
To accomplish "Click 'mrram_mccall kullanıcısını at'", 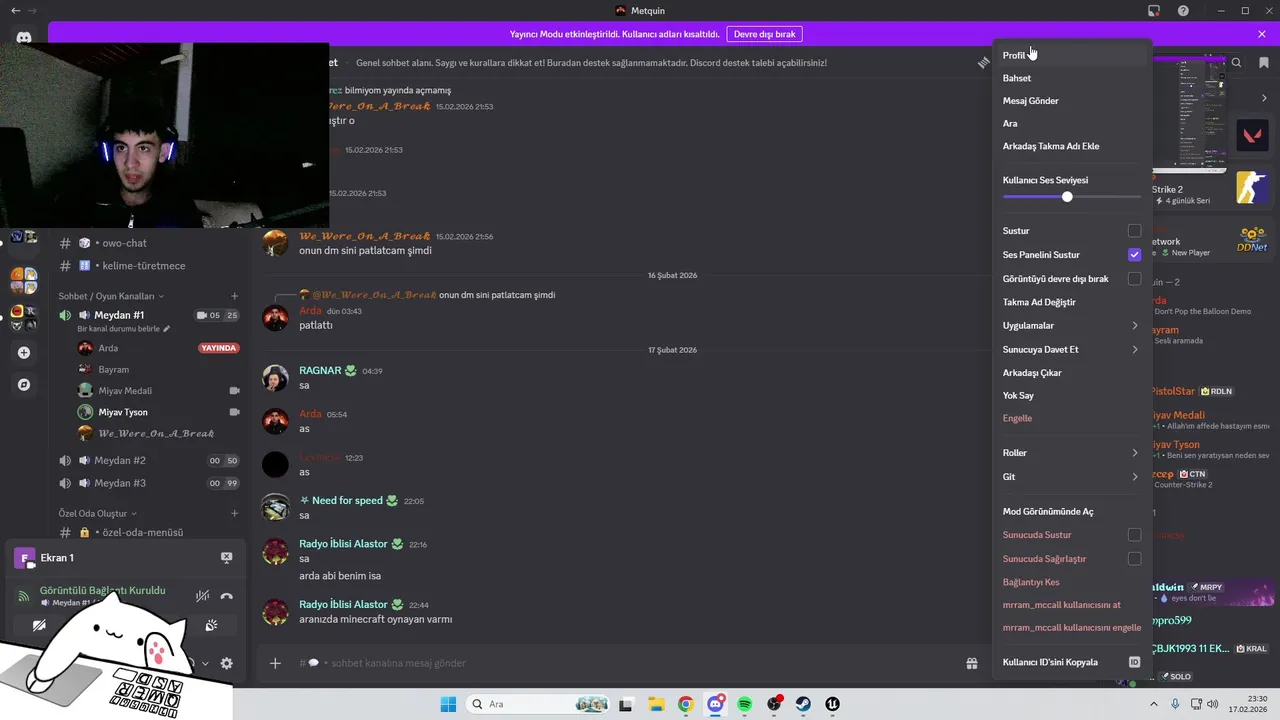I will coord(1072,605).
